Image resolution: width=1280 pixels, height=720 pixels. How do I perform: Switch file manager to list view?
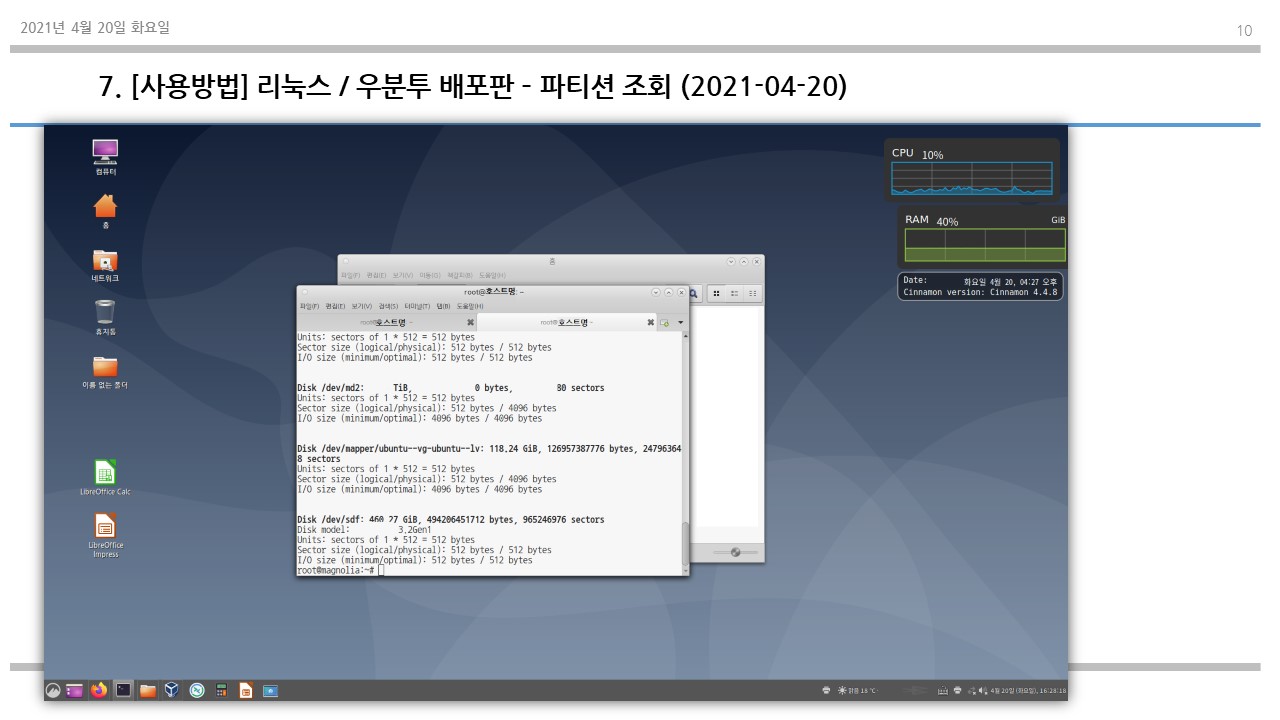click(734, 293)
